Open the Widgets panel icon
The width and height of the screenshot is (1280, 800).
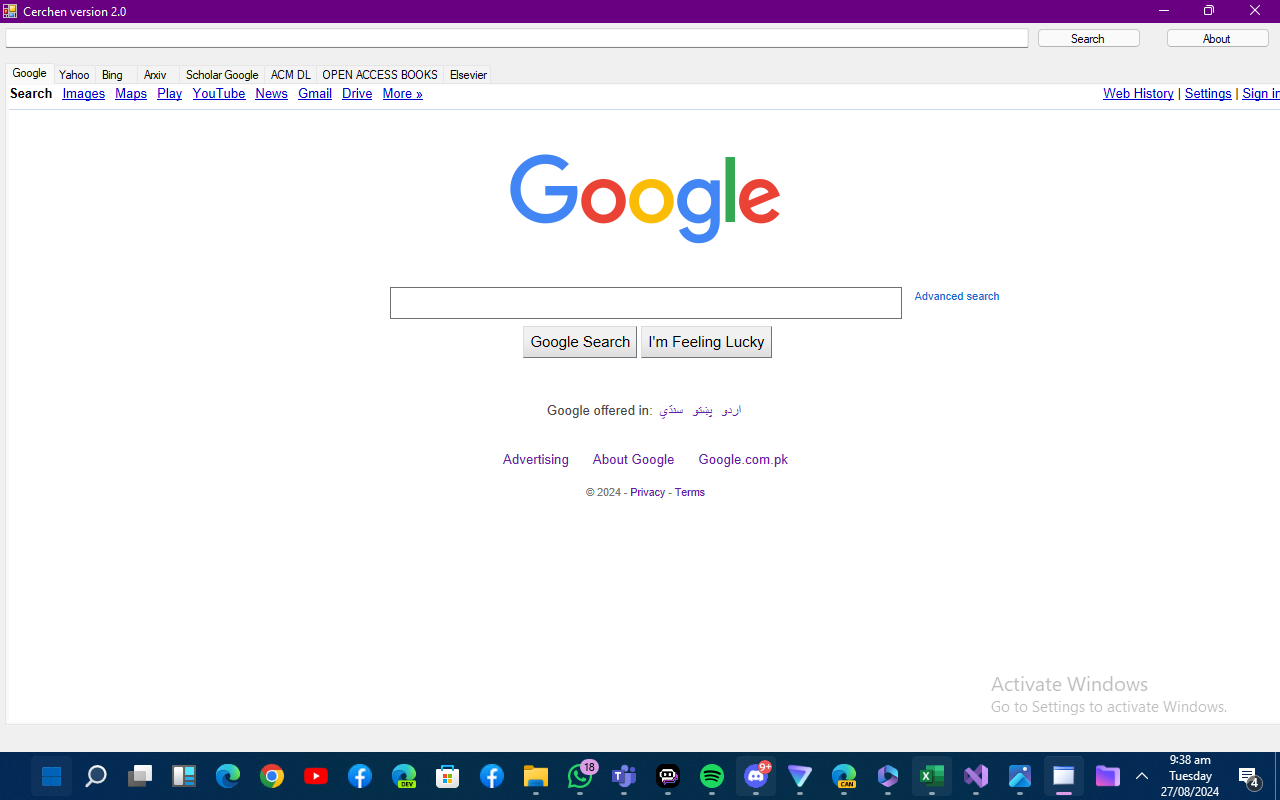[x=184, y=776]
